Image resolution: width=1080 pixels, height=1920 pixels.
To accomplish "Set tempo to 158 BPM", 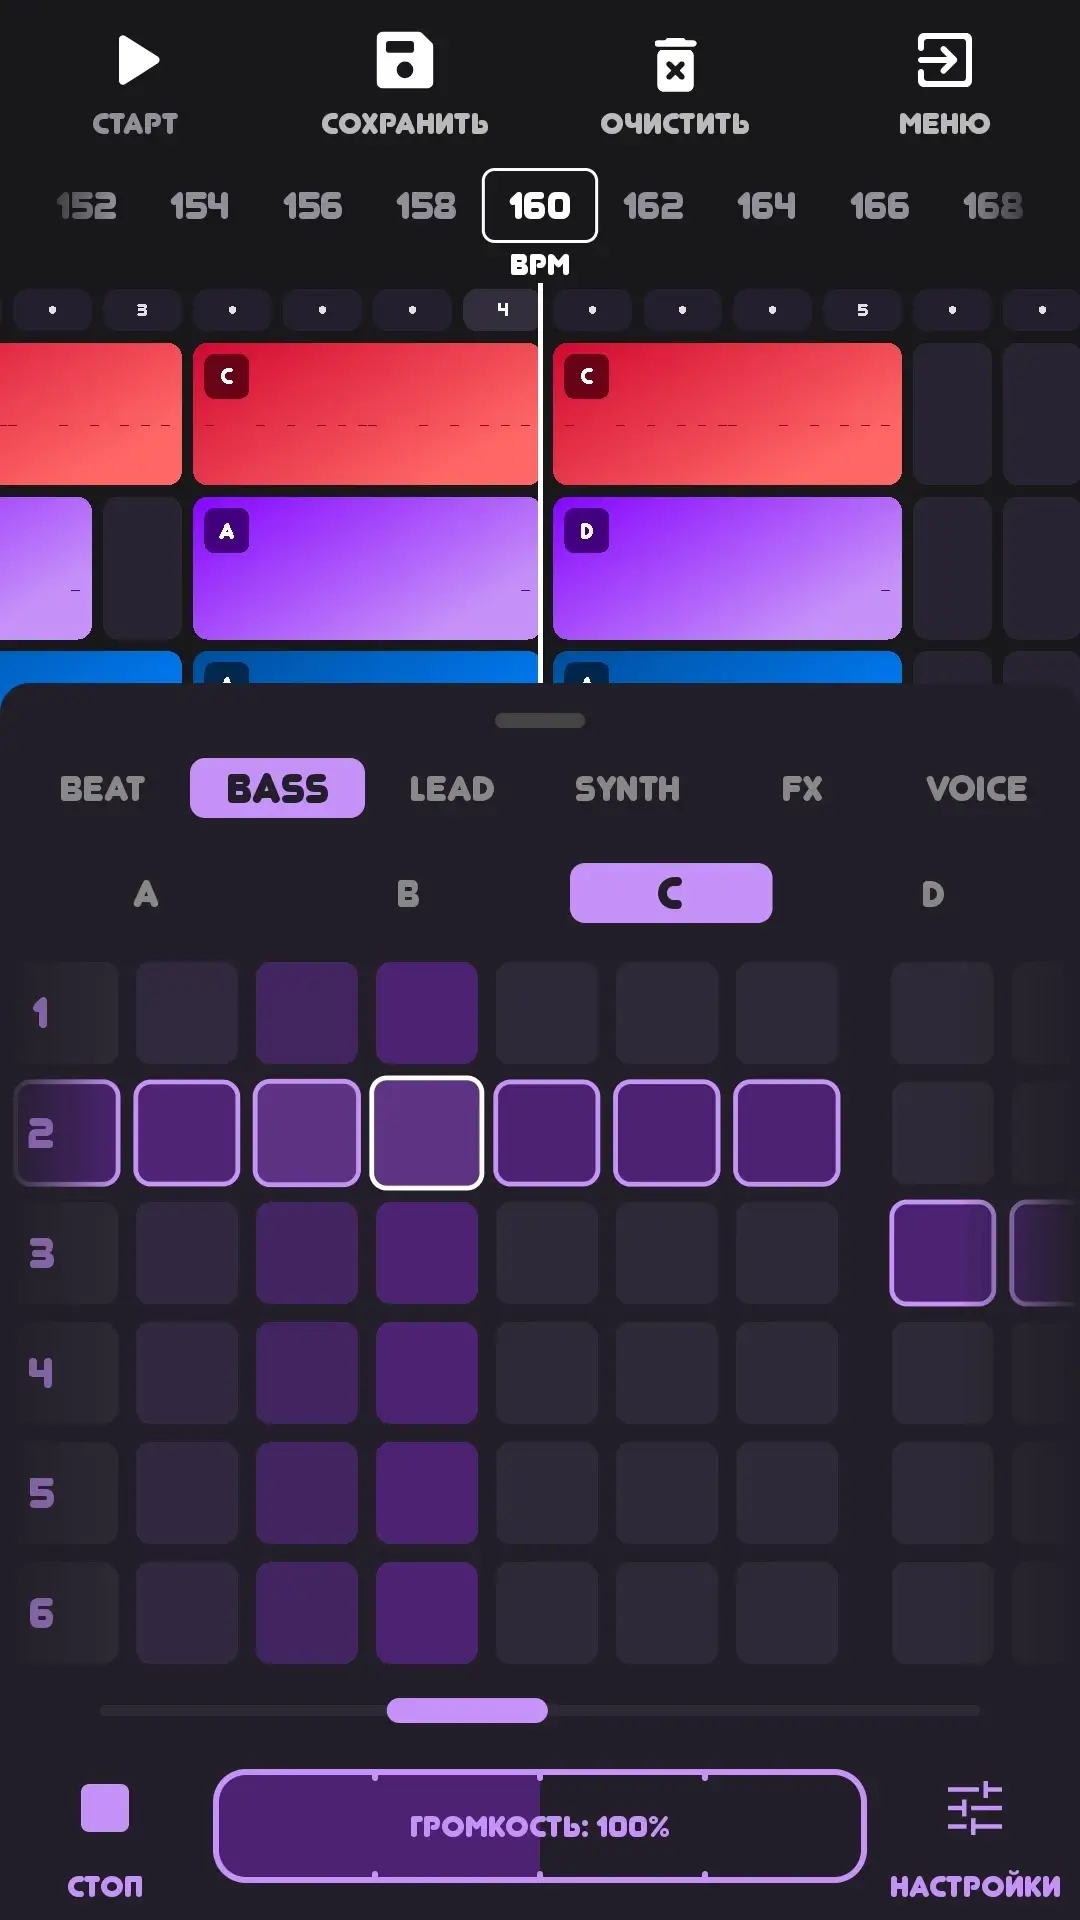I will pos(426,206).
